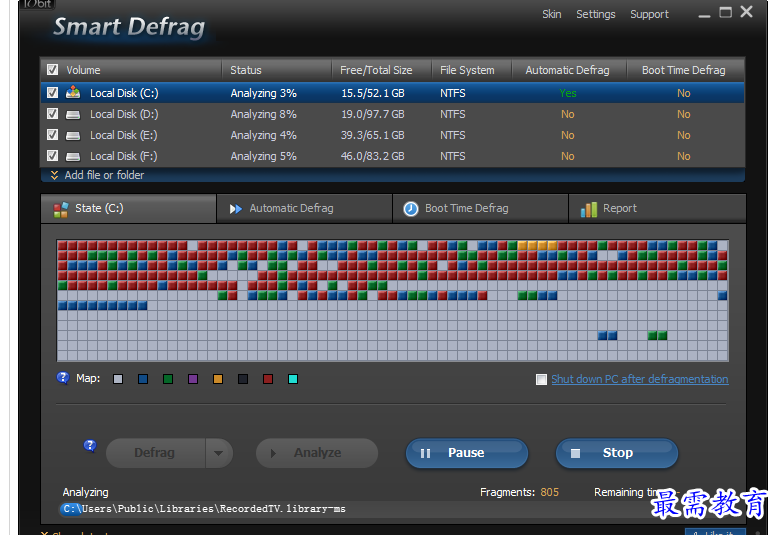Click the Local Disk (D:) drive icon
The width and height of the screenshot is (775, 535).
tap(73, 115)
